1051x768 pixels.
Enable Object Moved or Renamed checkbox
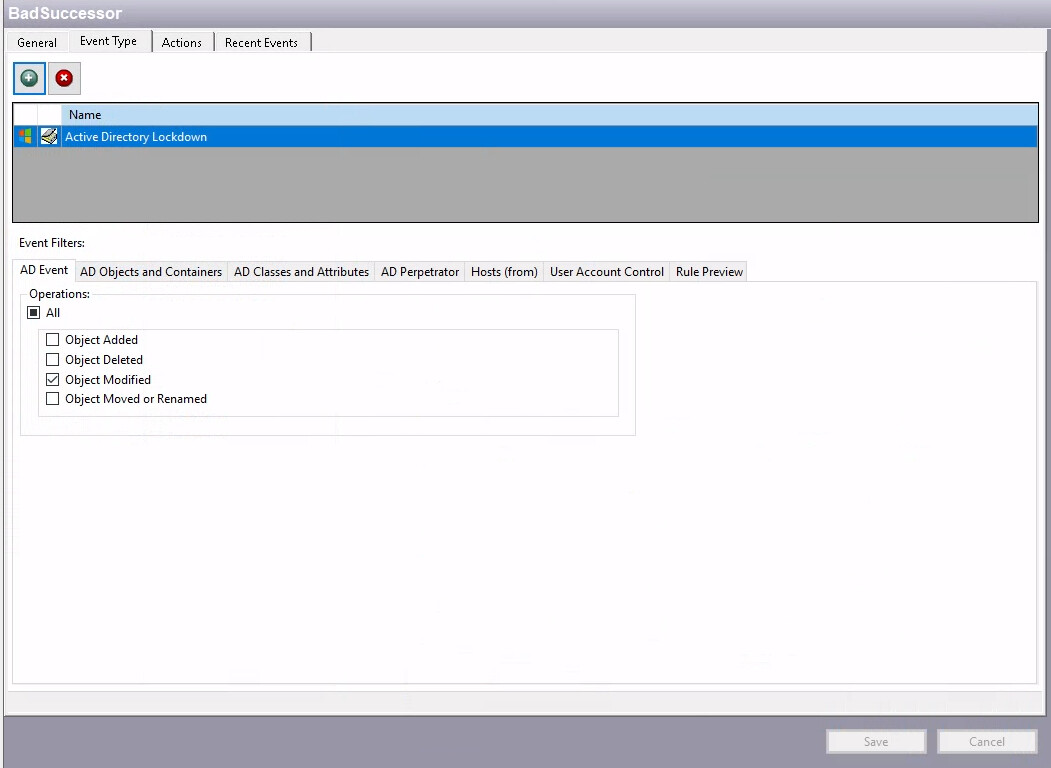tap(53, 399)
